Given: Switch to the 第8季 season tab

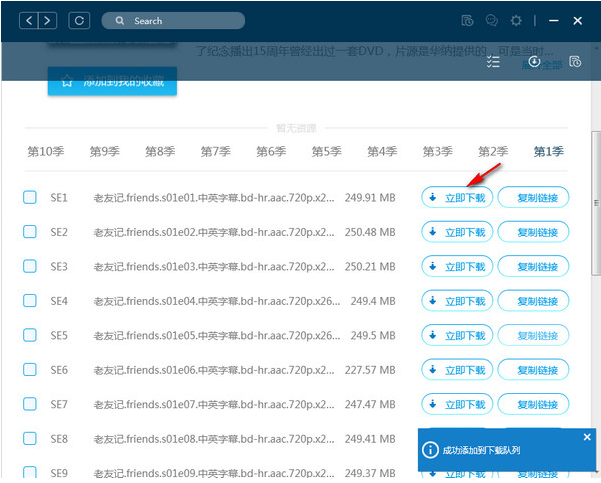Looking at the screenshot, I should [160, 151].
